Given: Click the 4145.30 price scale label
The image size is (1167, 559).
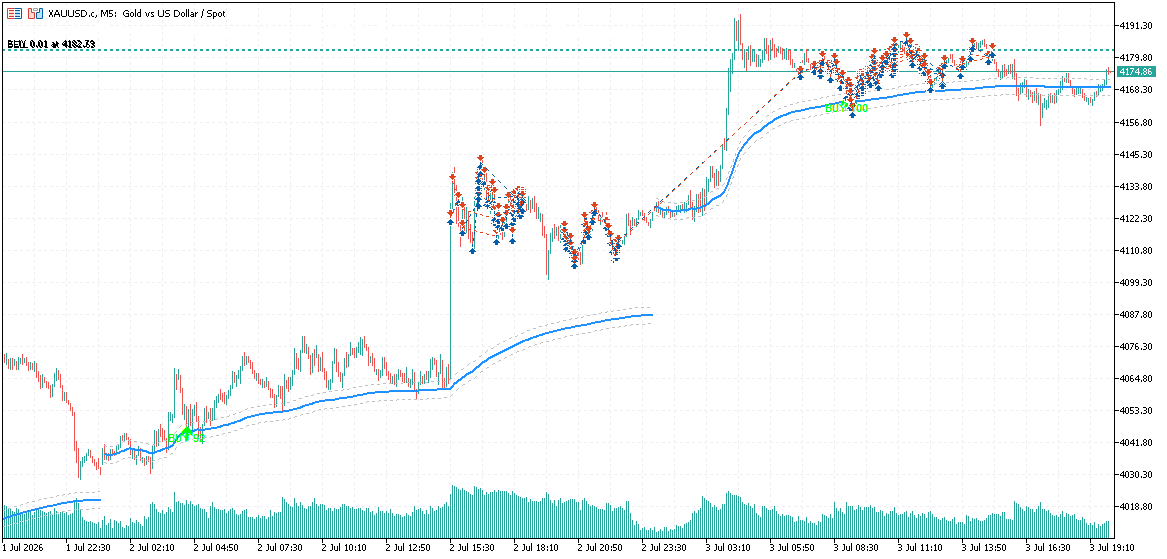Looking at the screenshot, I should coord(1136,154).
